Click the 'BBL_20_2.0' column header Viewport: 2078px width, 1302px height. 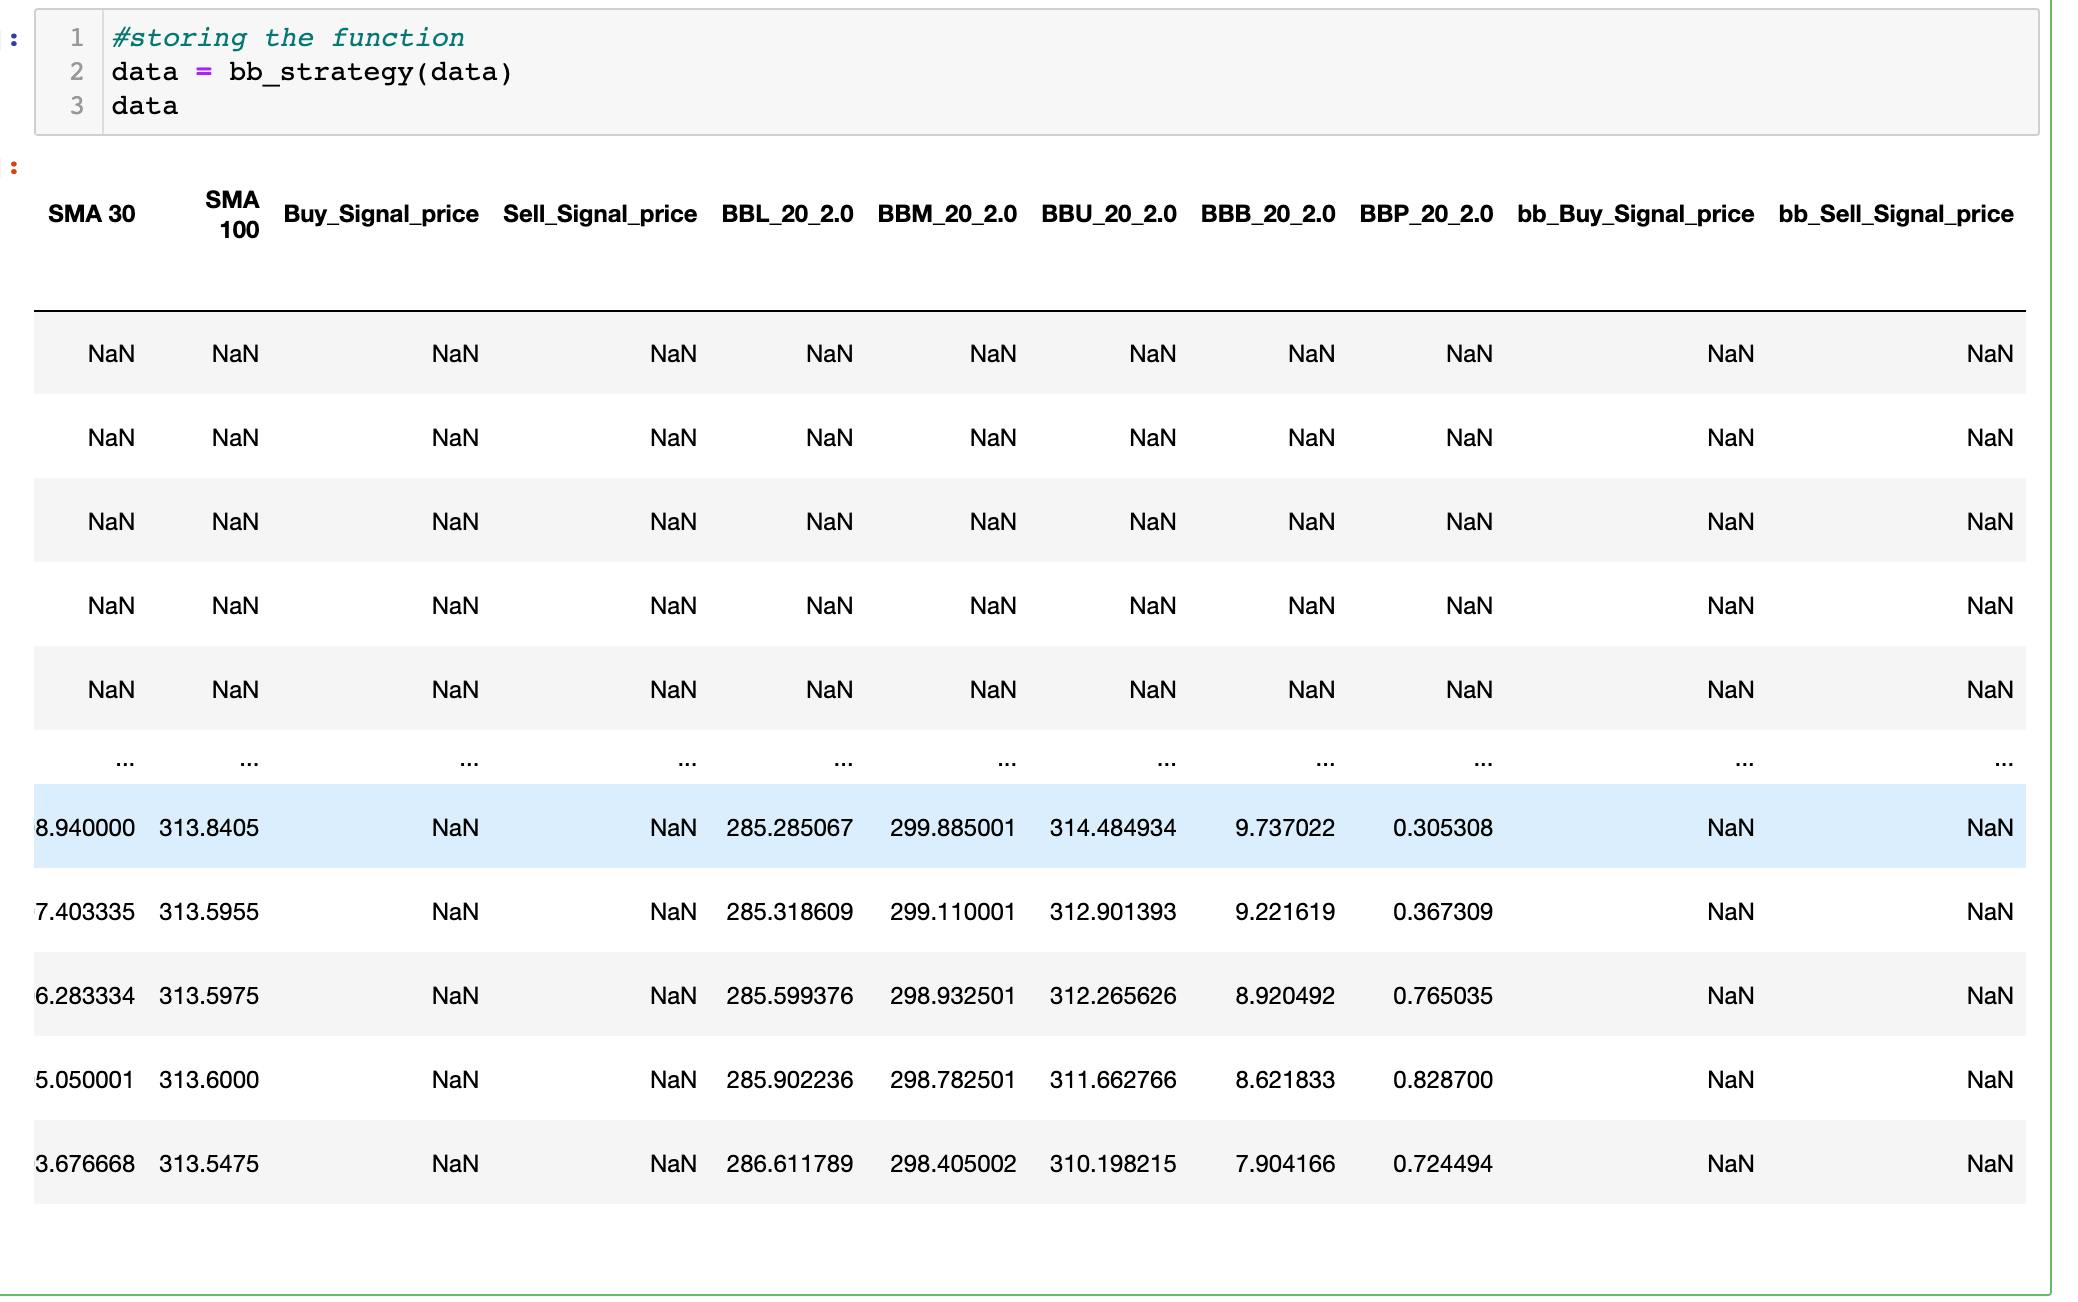pyautogui.click(x=788, y=214)
